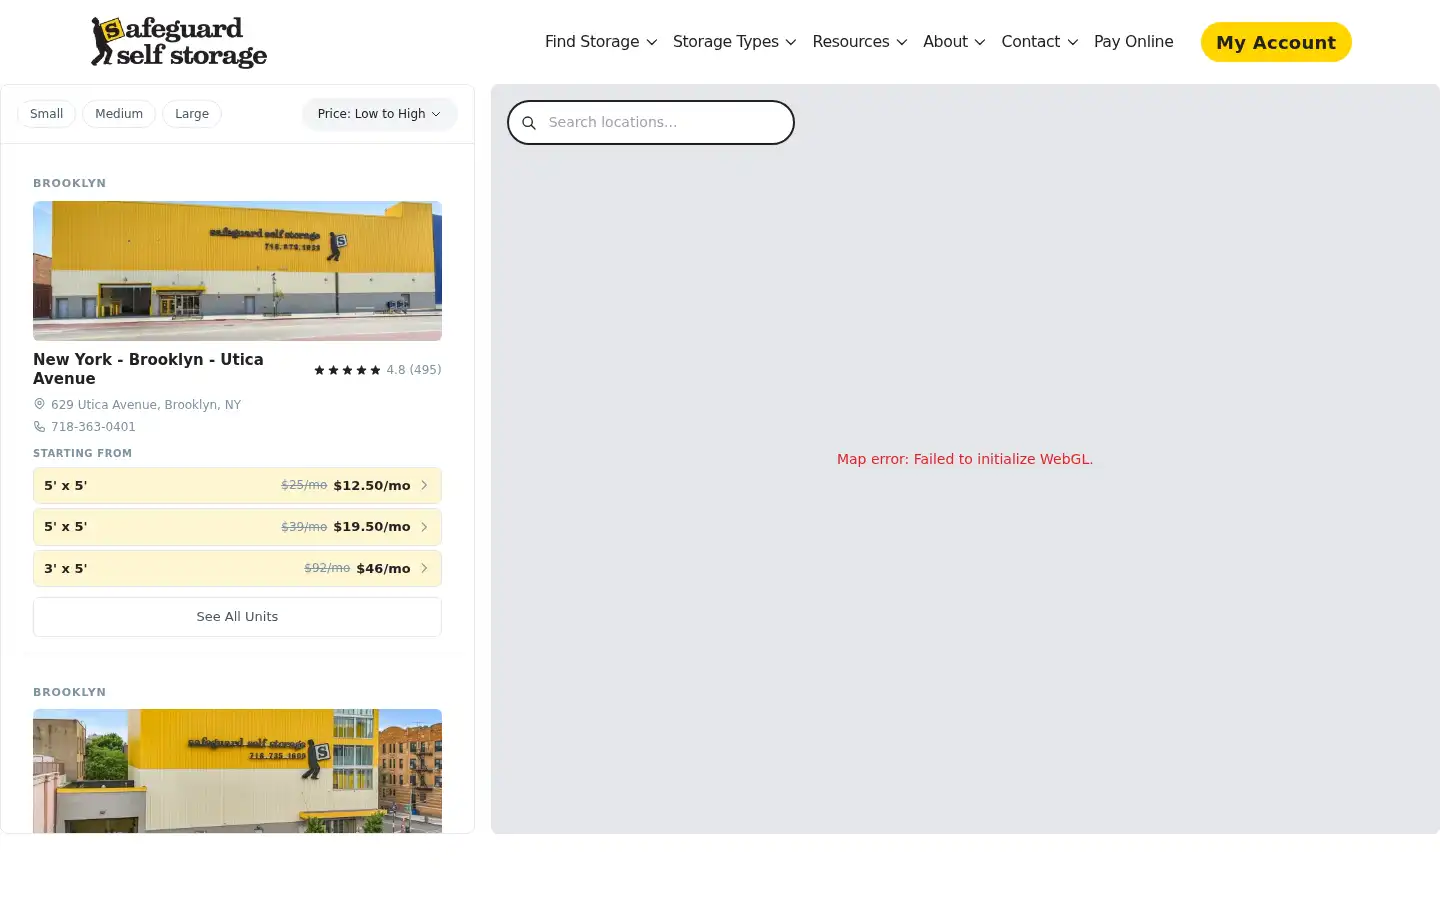1440x900 pixels.
Task: Click the STARTING FROM label
Action: pos(82,453)
